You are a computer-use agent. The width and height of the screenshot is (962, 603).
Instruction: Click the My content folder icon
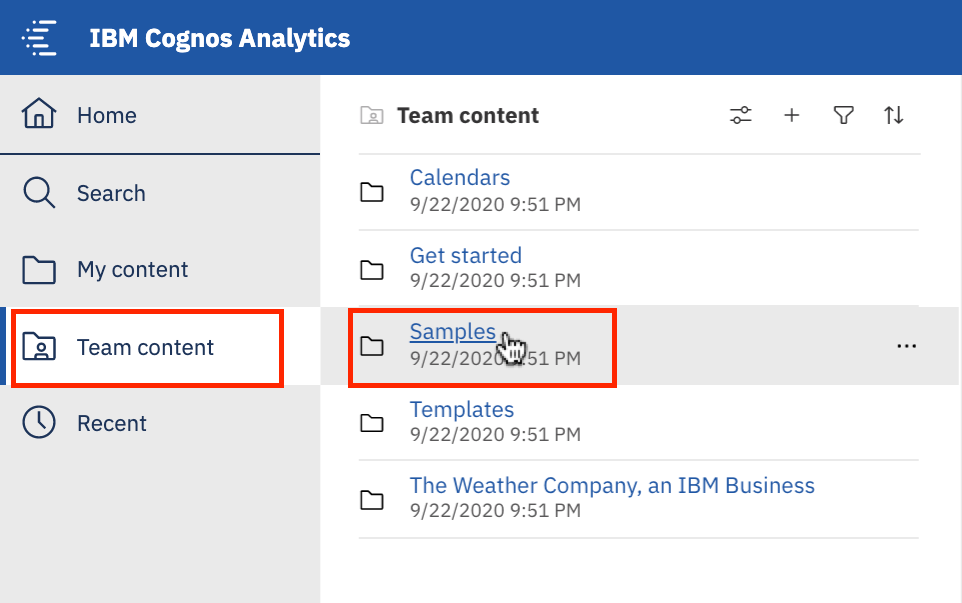(39, 270)
